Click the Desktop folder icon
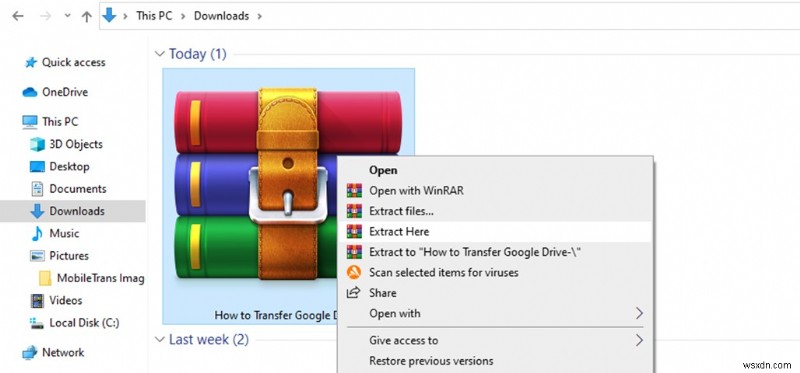Screen dimensions: 800x373 click(x=37, y=166)
